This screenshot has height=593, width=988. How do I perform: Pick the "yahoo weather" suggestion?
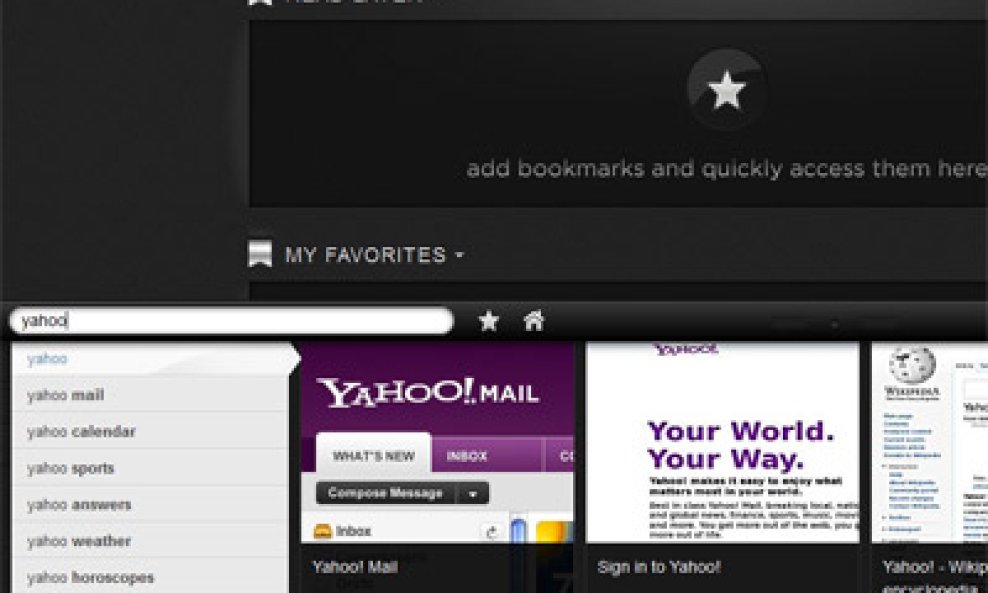pos(150,541)
